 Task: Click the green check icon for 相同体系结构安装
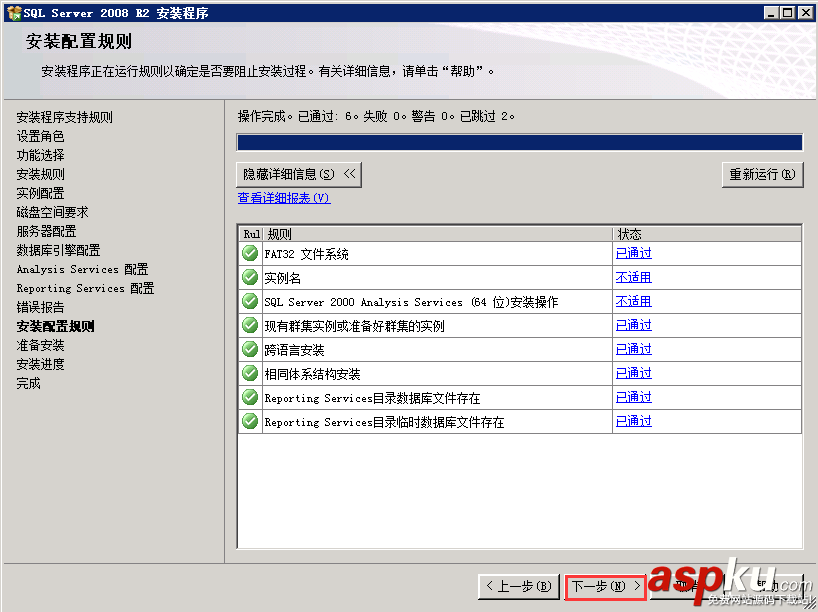point(250,373)
